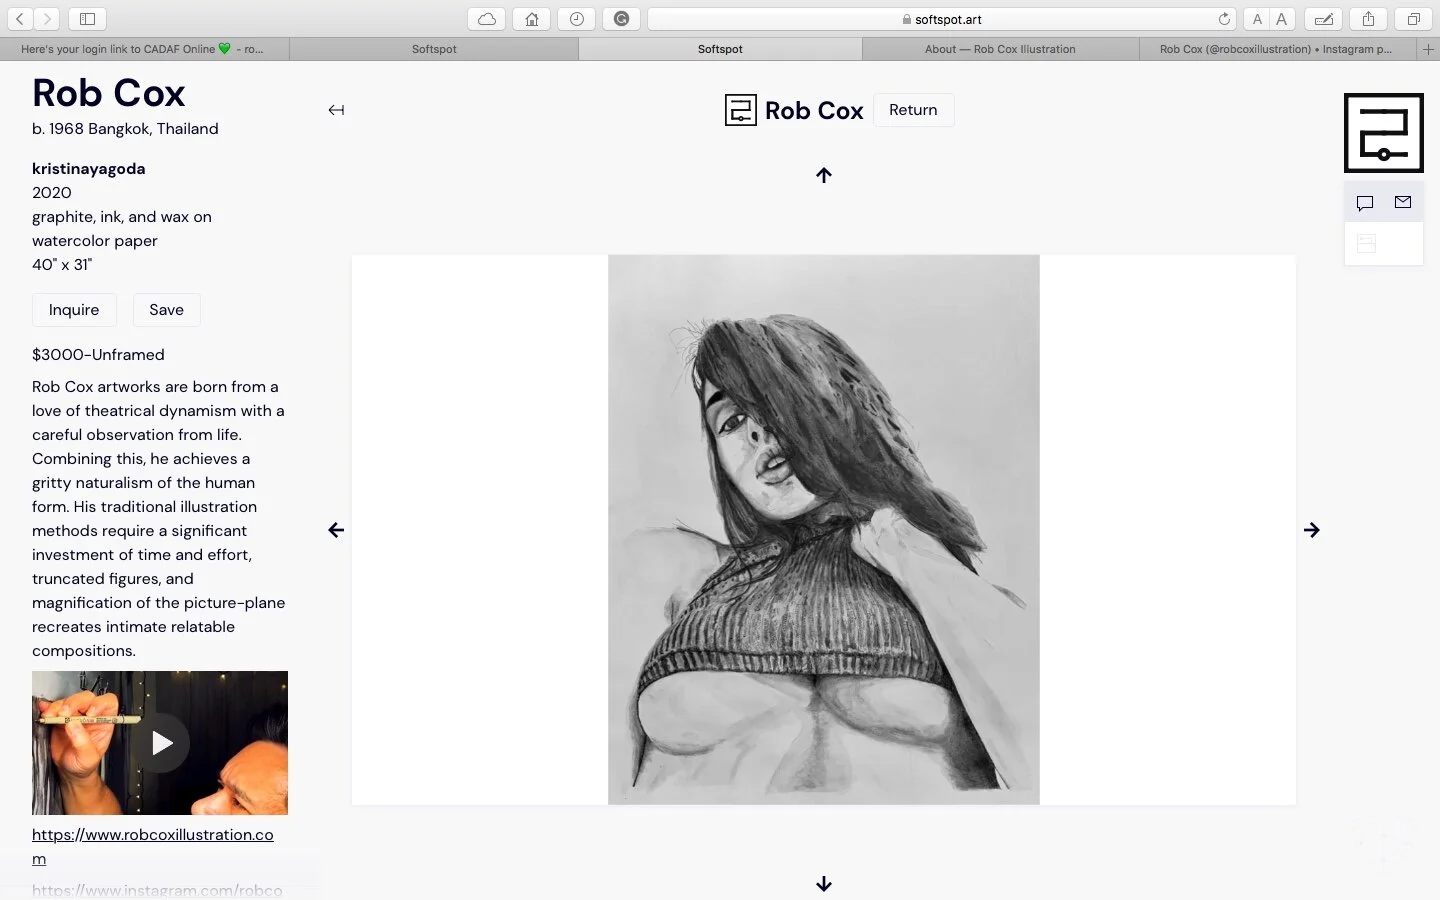This screenshot has height=900, width=1440.
Task: Click the markup pen toolbar icon
Action: click(1323, 18)
